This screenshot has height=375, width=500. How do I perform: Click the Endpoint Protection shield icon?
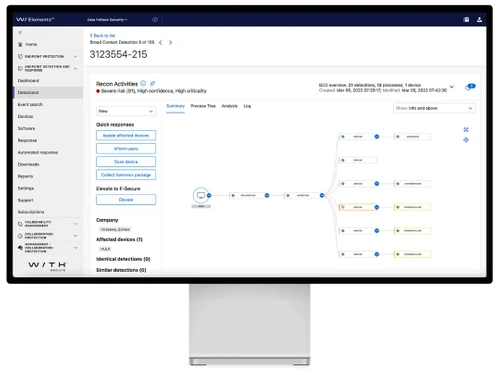20,56
